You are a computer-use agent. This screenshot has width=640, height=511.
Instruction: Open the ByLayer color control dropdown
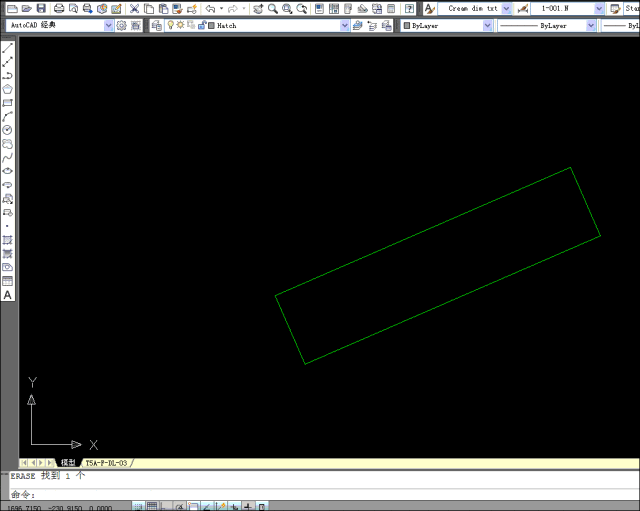tap(488, 25)
